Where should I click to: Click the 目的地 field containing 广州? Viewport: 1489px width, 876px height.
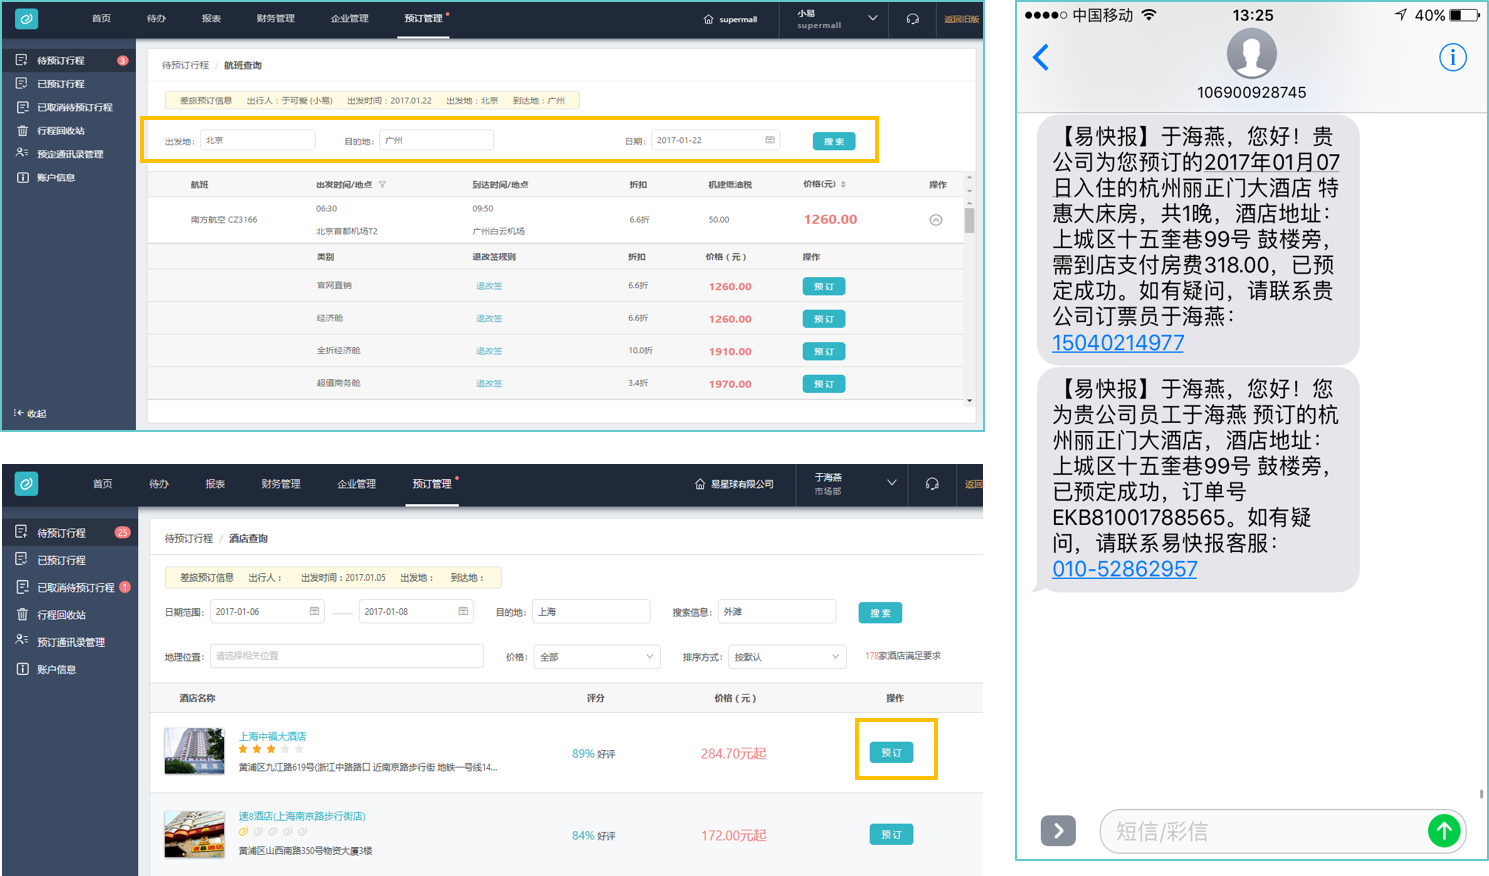(x=436, y=140)
